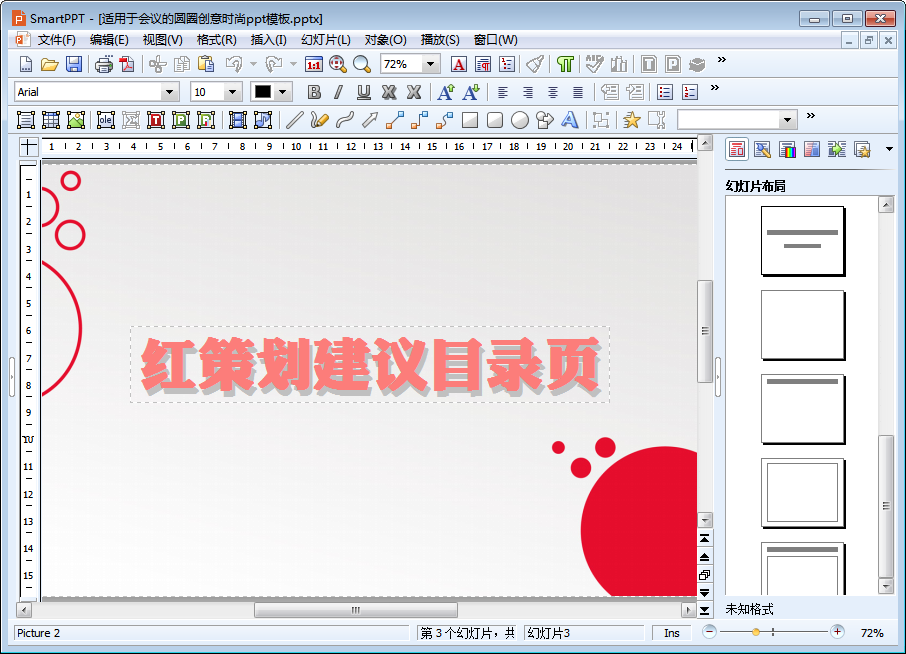
Task: Open the zoom level 72% dropdown
Action: click(430, 64)
